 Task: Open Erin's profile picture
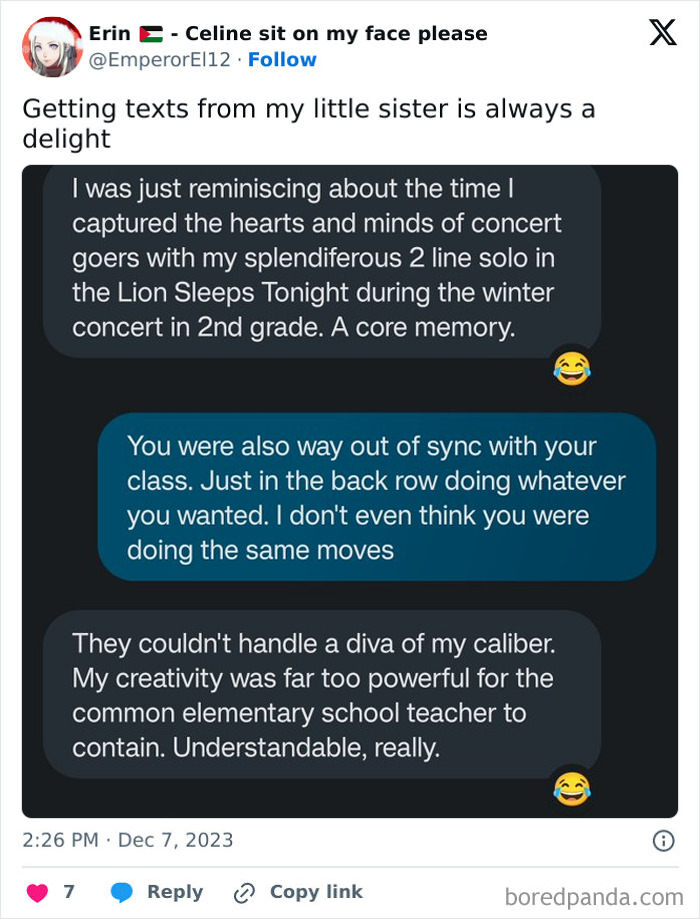(x=51, y=46)
